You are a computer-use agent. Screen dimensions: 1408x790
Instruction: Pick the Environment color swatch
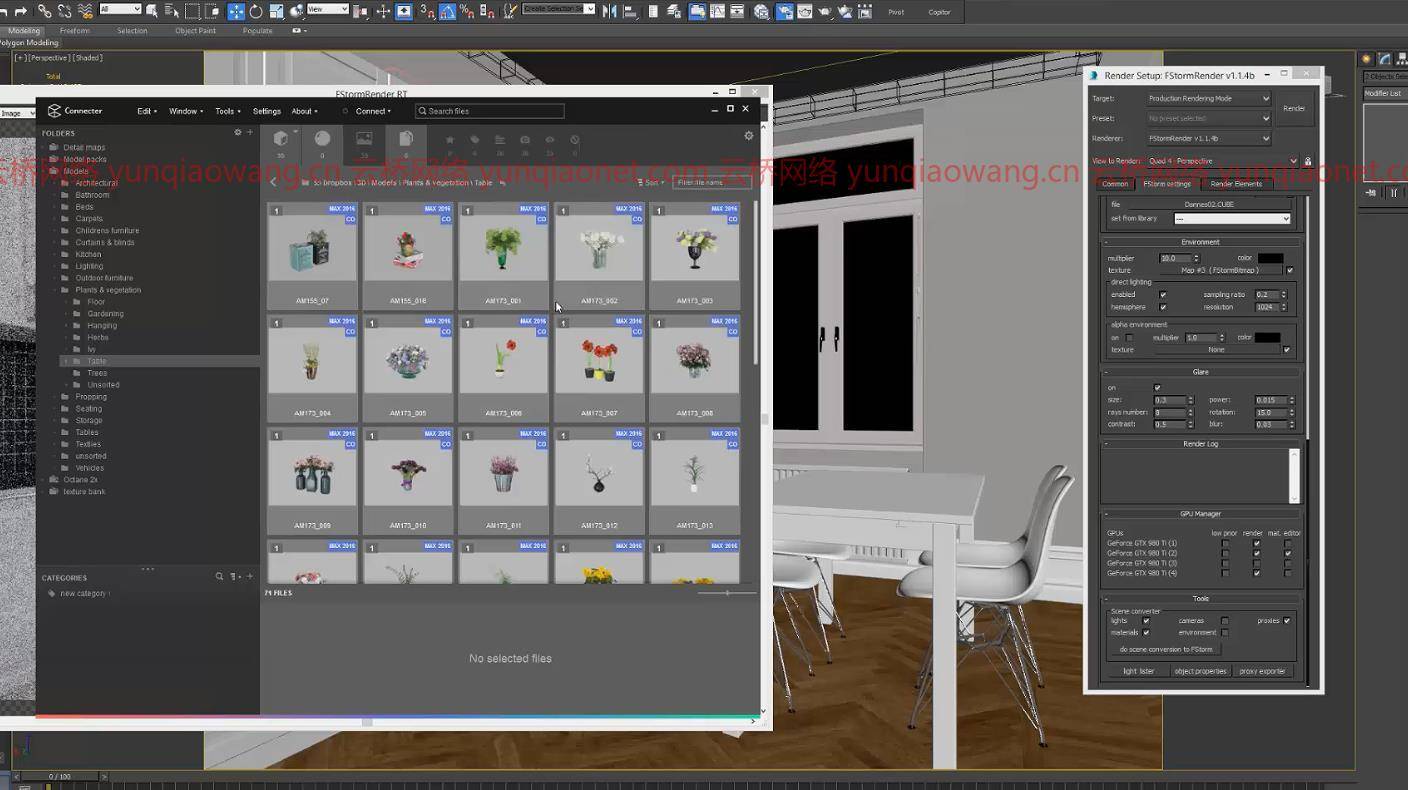1271,258
